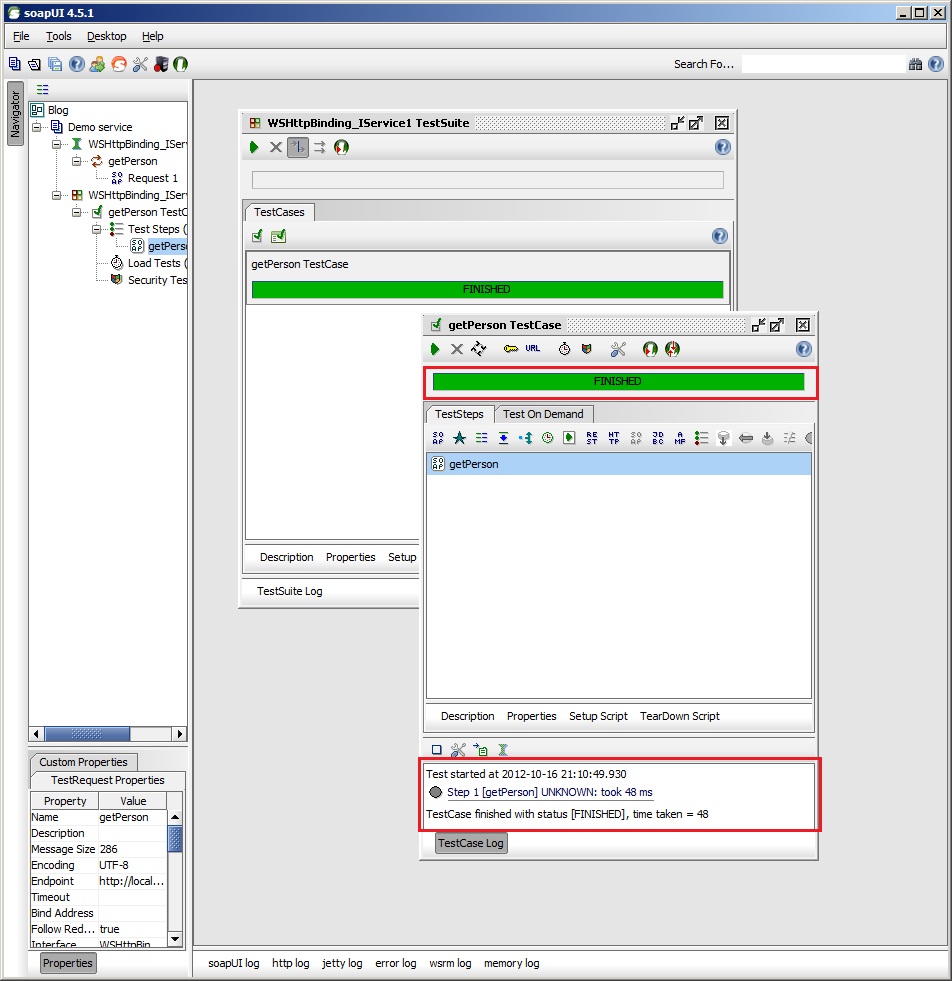
Task: Click the trial/user icon with green arrow
Action: 97,64
